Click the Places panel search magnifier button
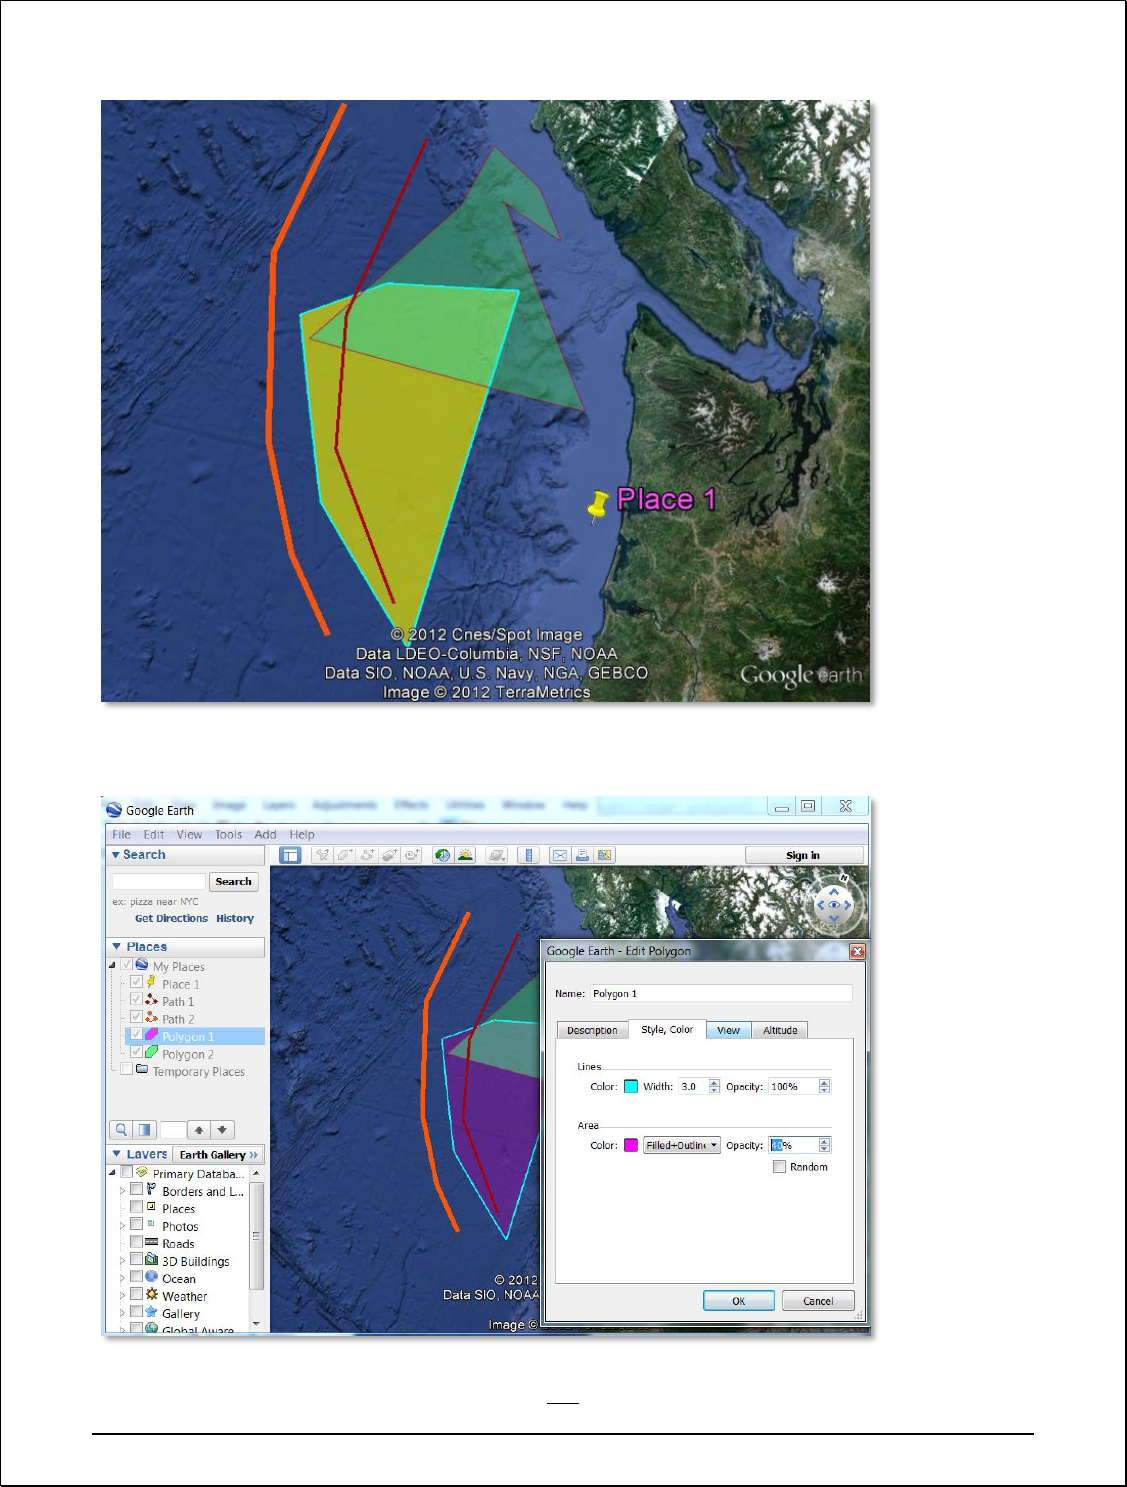Screen dimensions: 1127x1487 click(x=121, y=1130)
